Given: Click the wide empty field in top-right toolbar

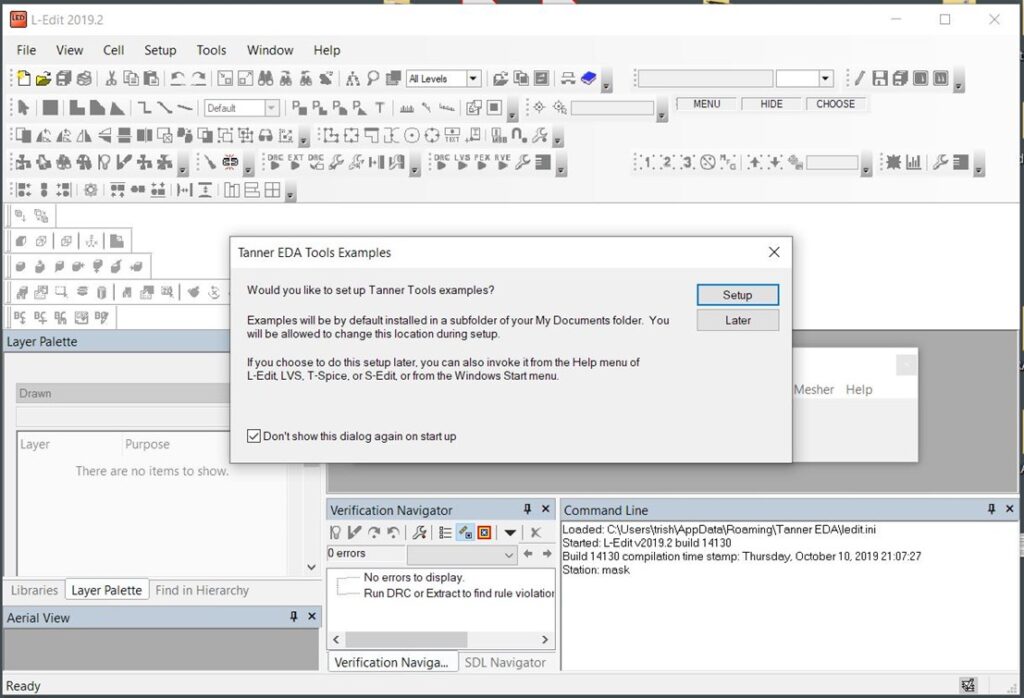Looking at the screenshot, I should pyautogui.click(x=705, y=78).
